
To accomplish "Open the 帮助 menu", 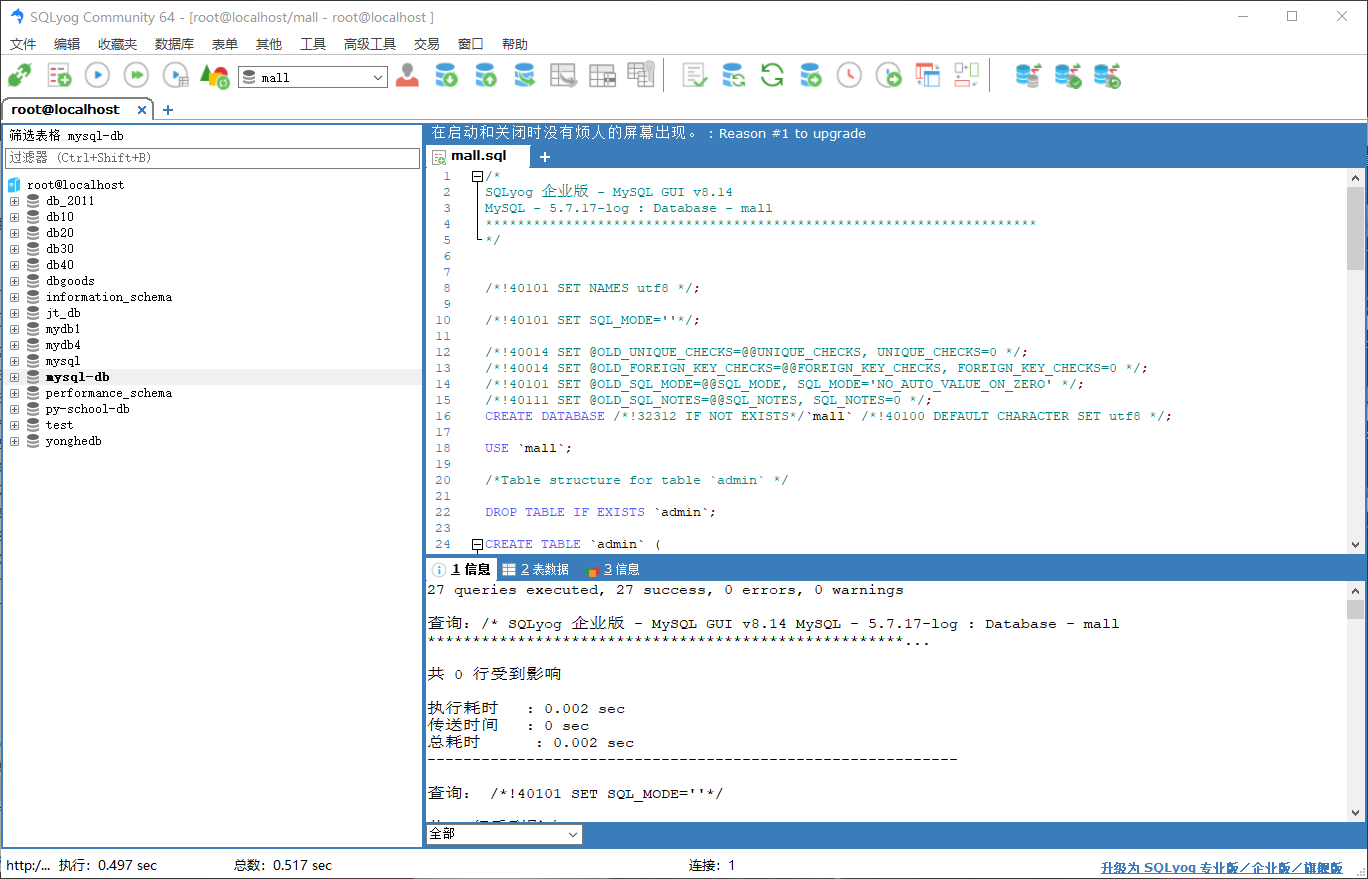I will pos(515,44).
